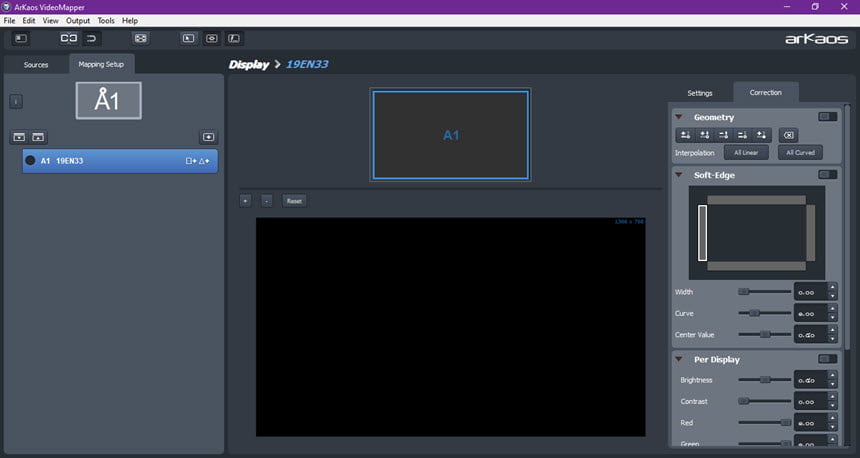Click the undo arrow toolbar icon
Screen dimensions: 860x458
point(91,38)
